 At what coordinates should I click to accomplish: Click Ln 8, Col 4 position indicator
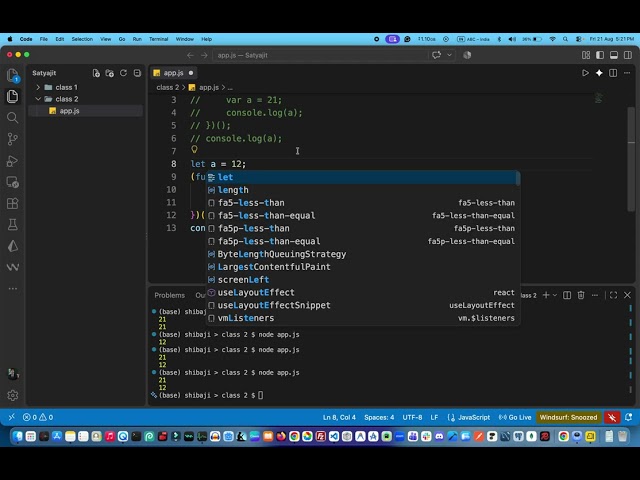[339, 417]
